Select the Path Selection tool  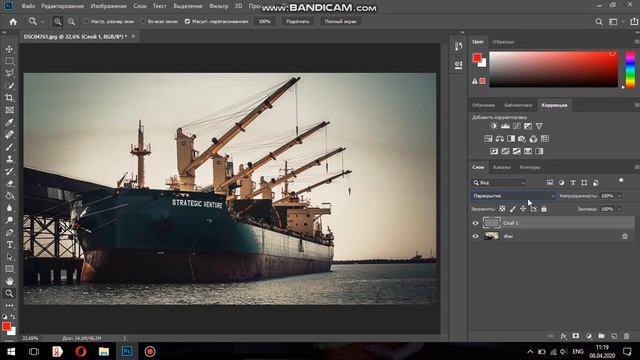coord(9,257)
